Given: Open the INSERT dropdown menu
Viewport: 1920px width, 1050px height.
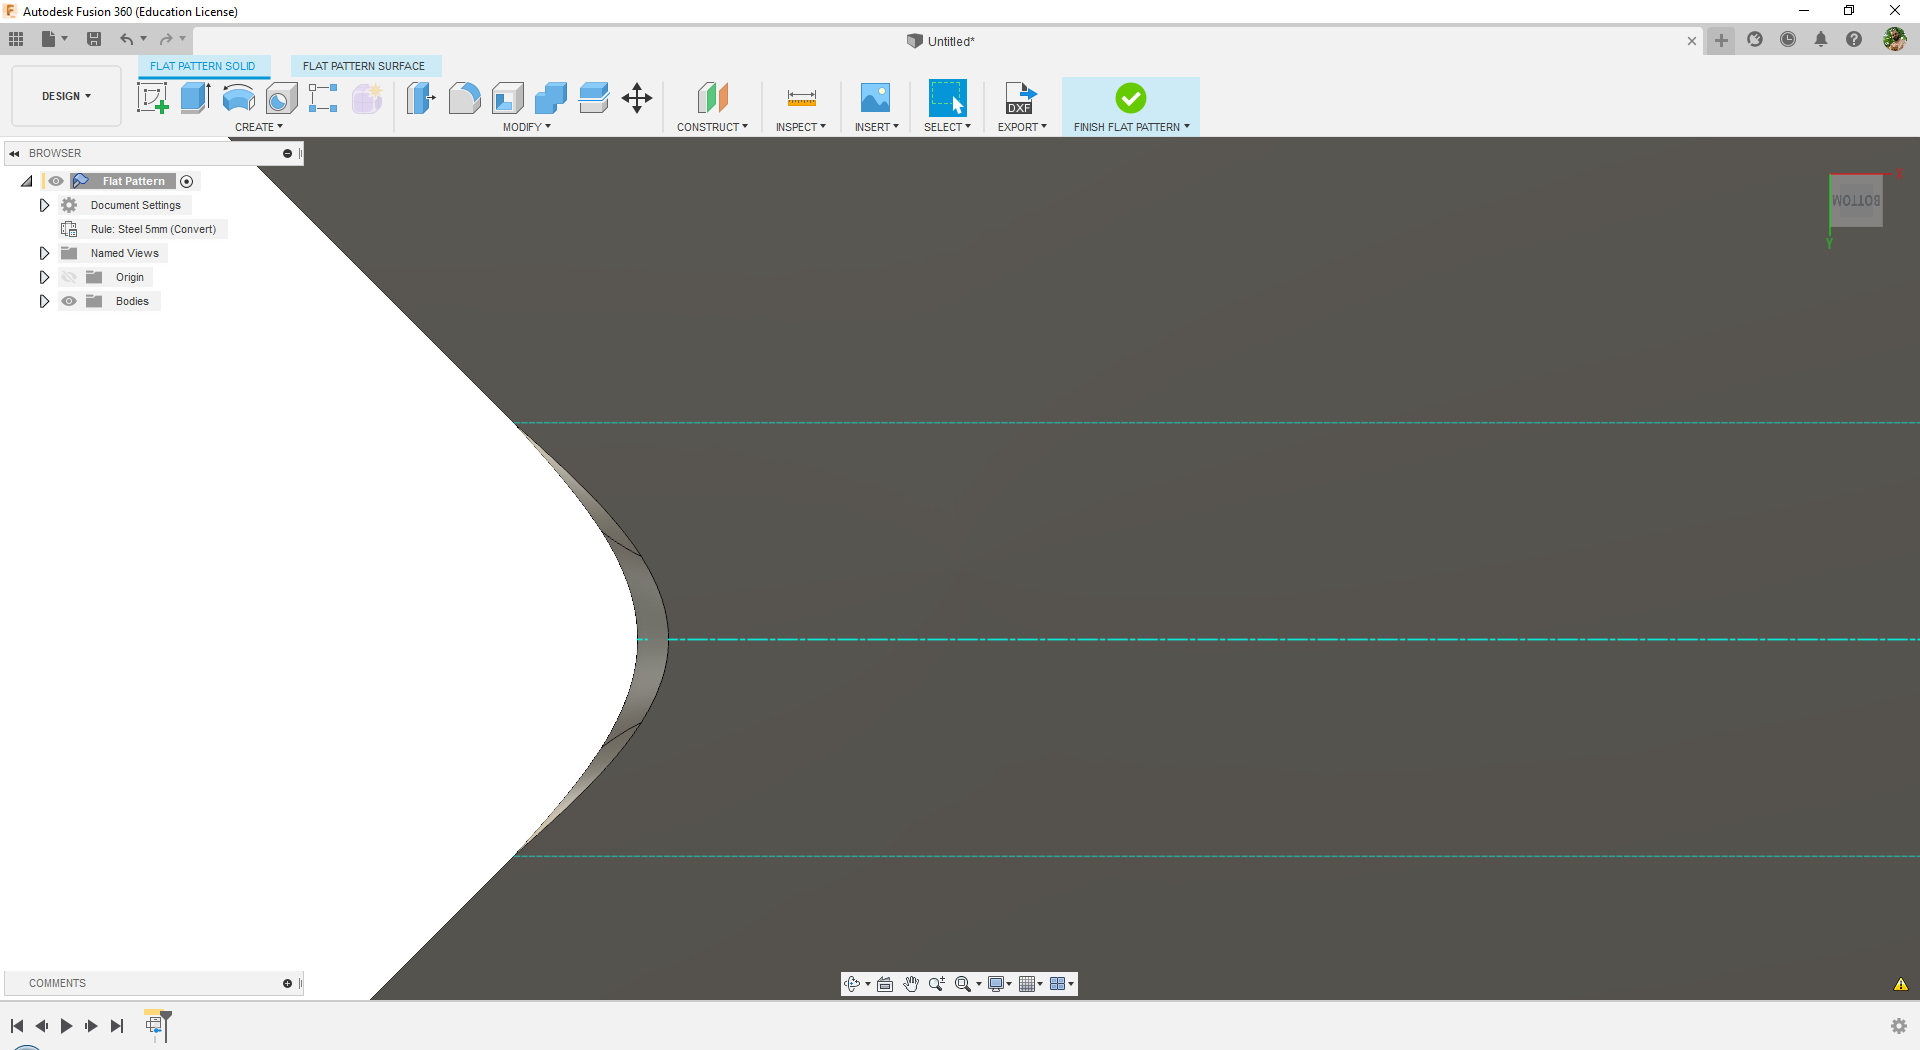Looking at the screenshot, I should (877, 127).
